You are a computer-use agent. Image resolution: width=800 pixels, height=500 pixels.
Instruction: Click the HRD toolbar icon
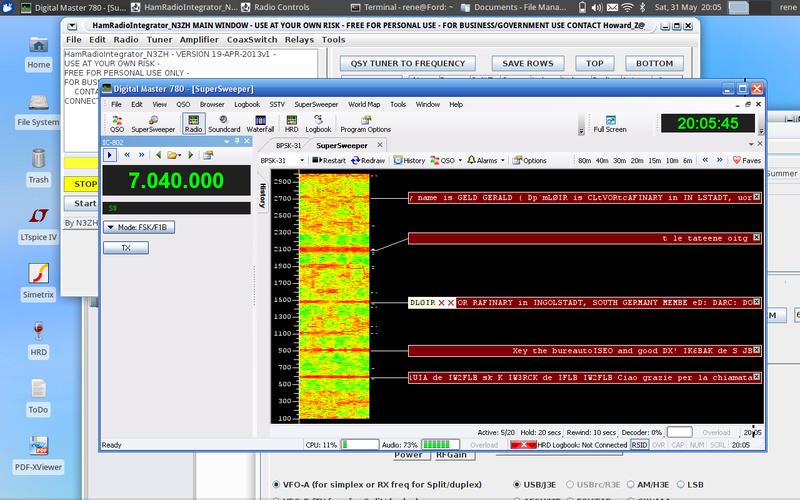[291, 124]
